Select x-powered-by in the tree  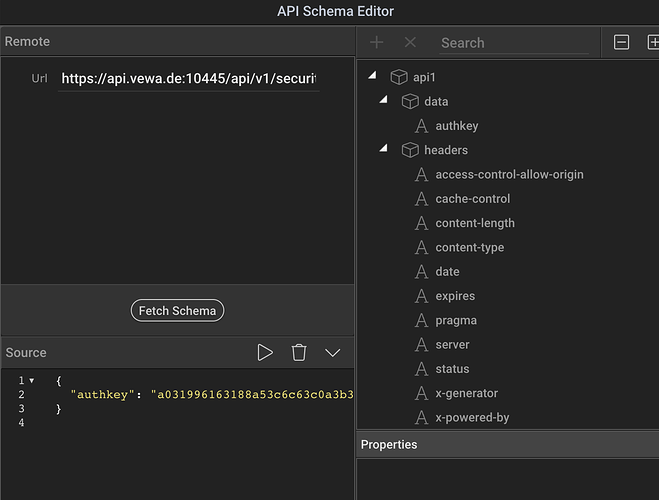coord(472,418)
